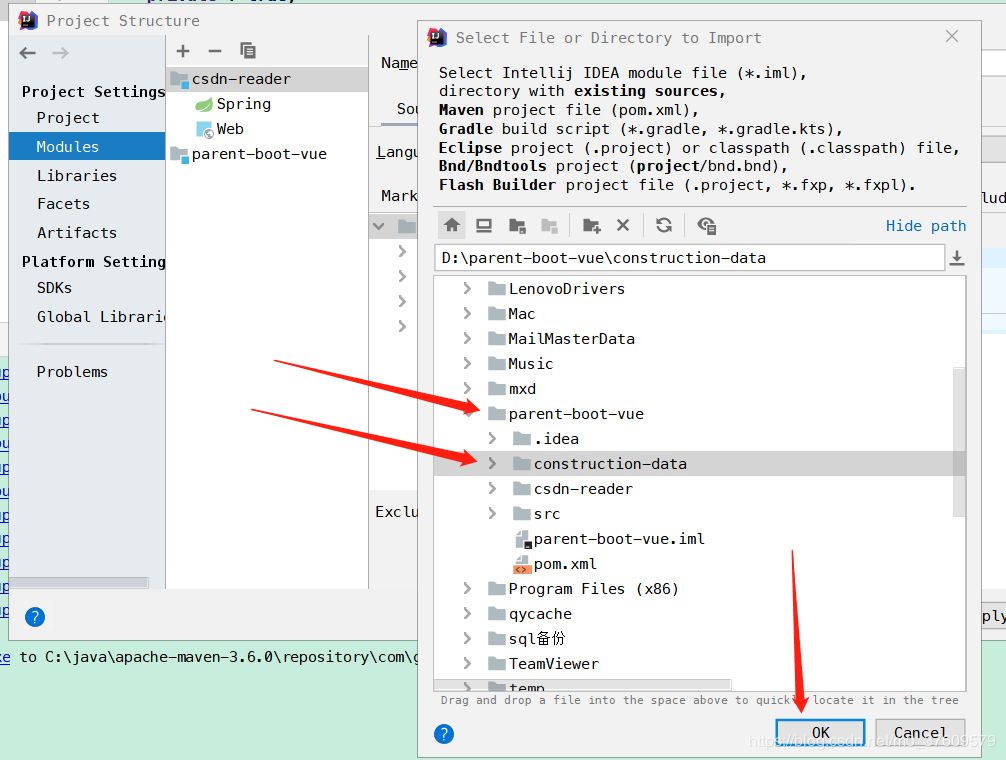This screenshot has width=1006, height=760.
Task: Expand the TeamViewer folder
Action: pos(467,664)
